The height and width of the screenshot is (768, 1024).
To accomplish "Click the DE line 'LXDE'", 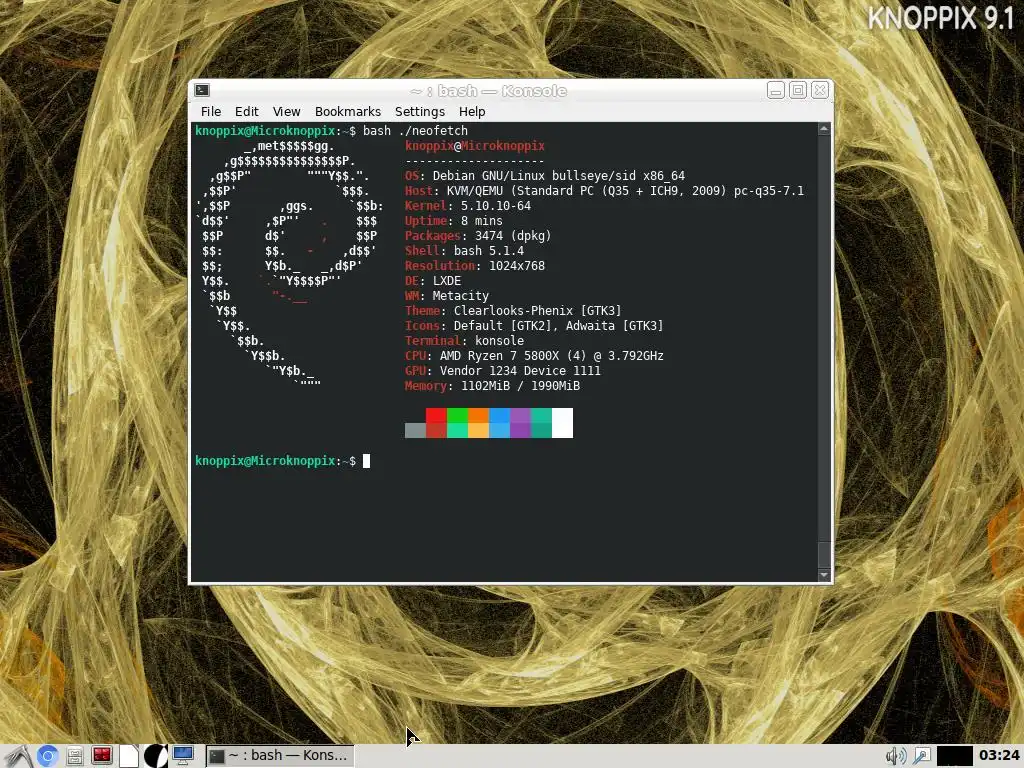I will pos(433,281).
